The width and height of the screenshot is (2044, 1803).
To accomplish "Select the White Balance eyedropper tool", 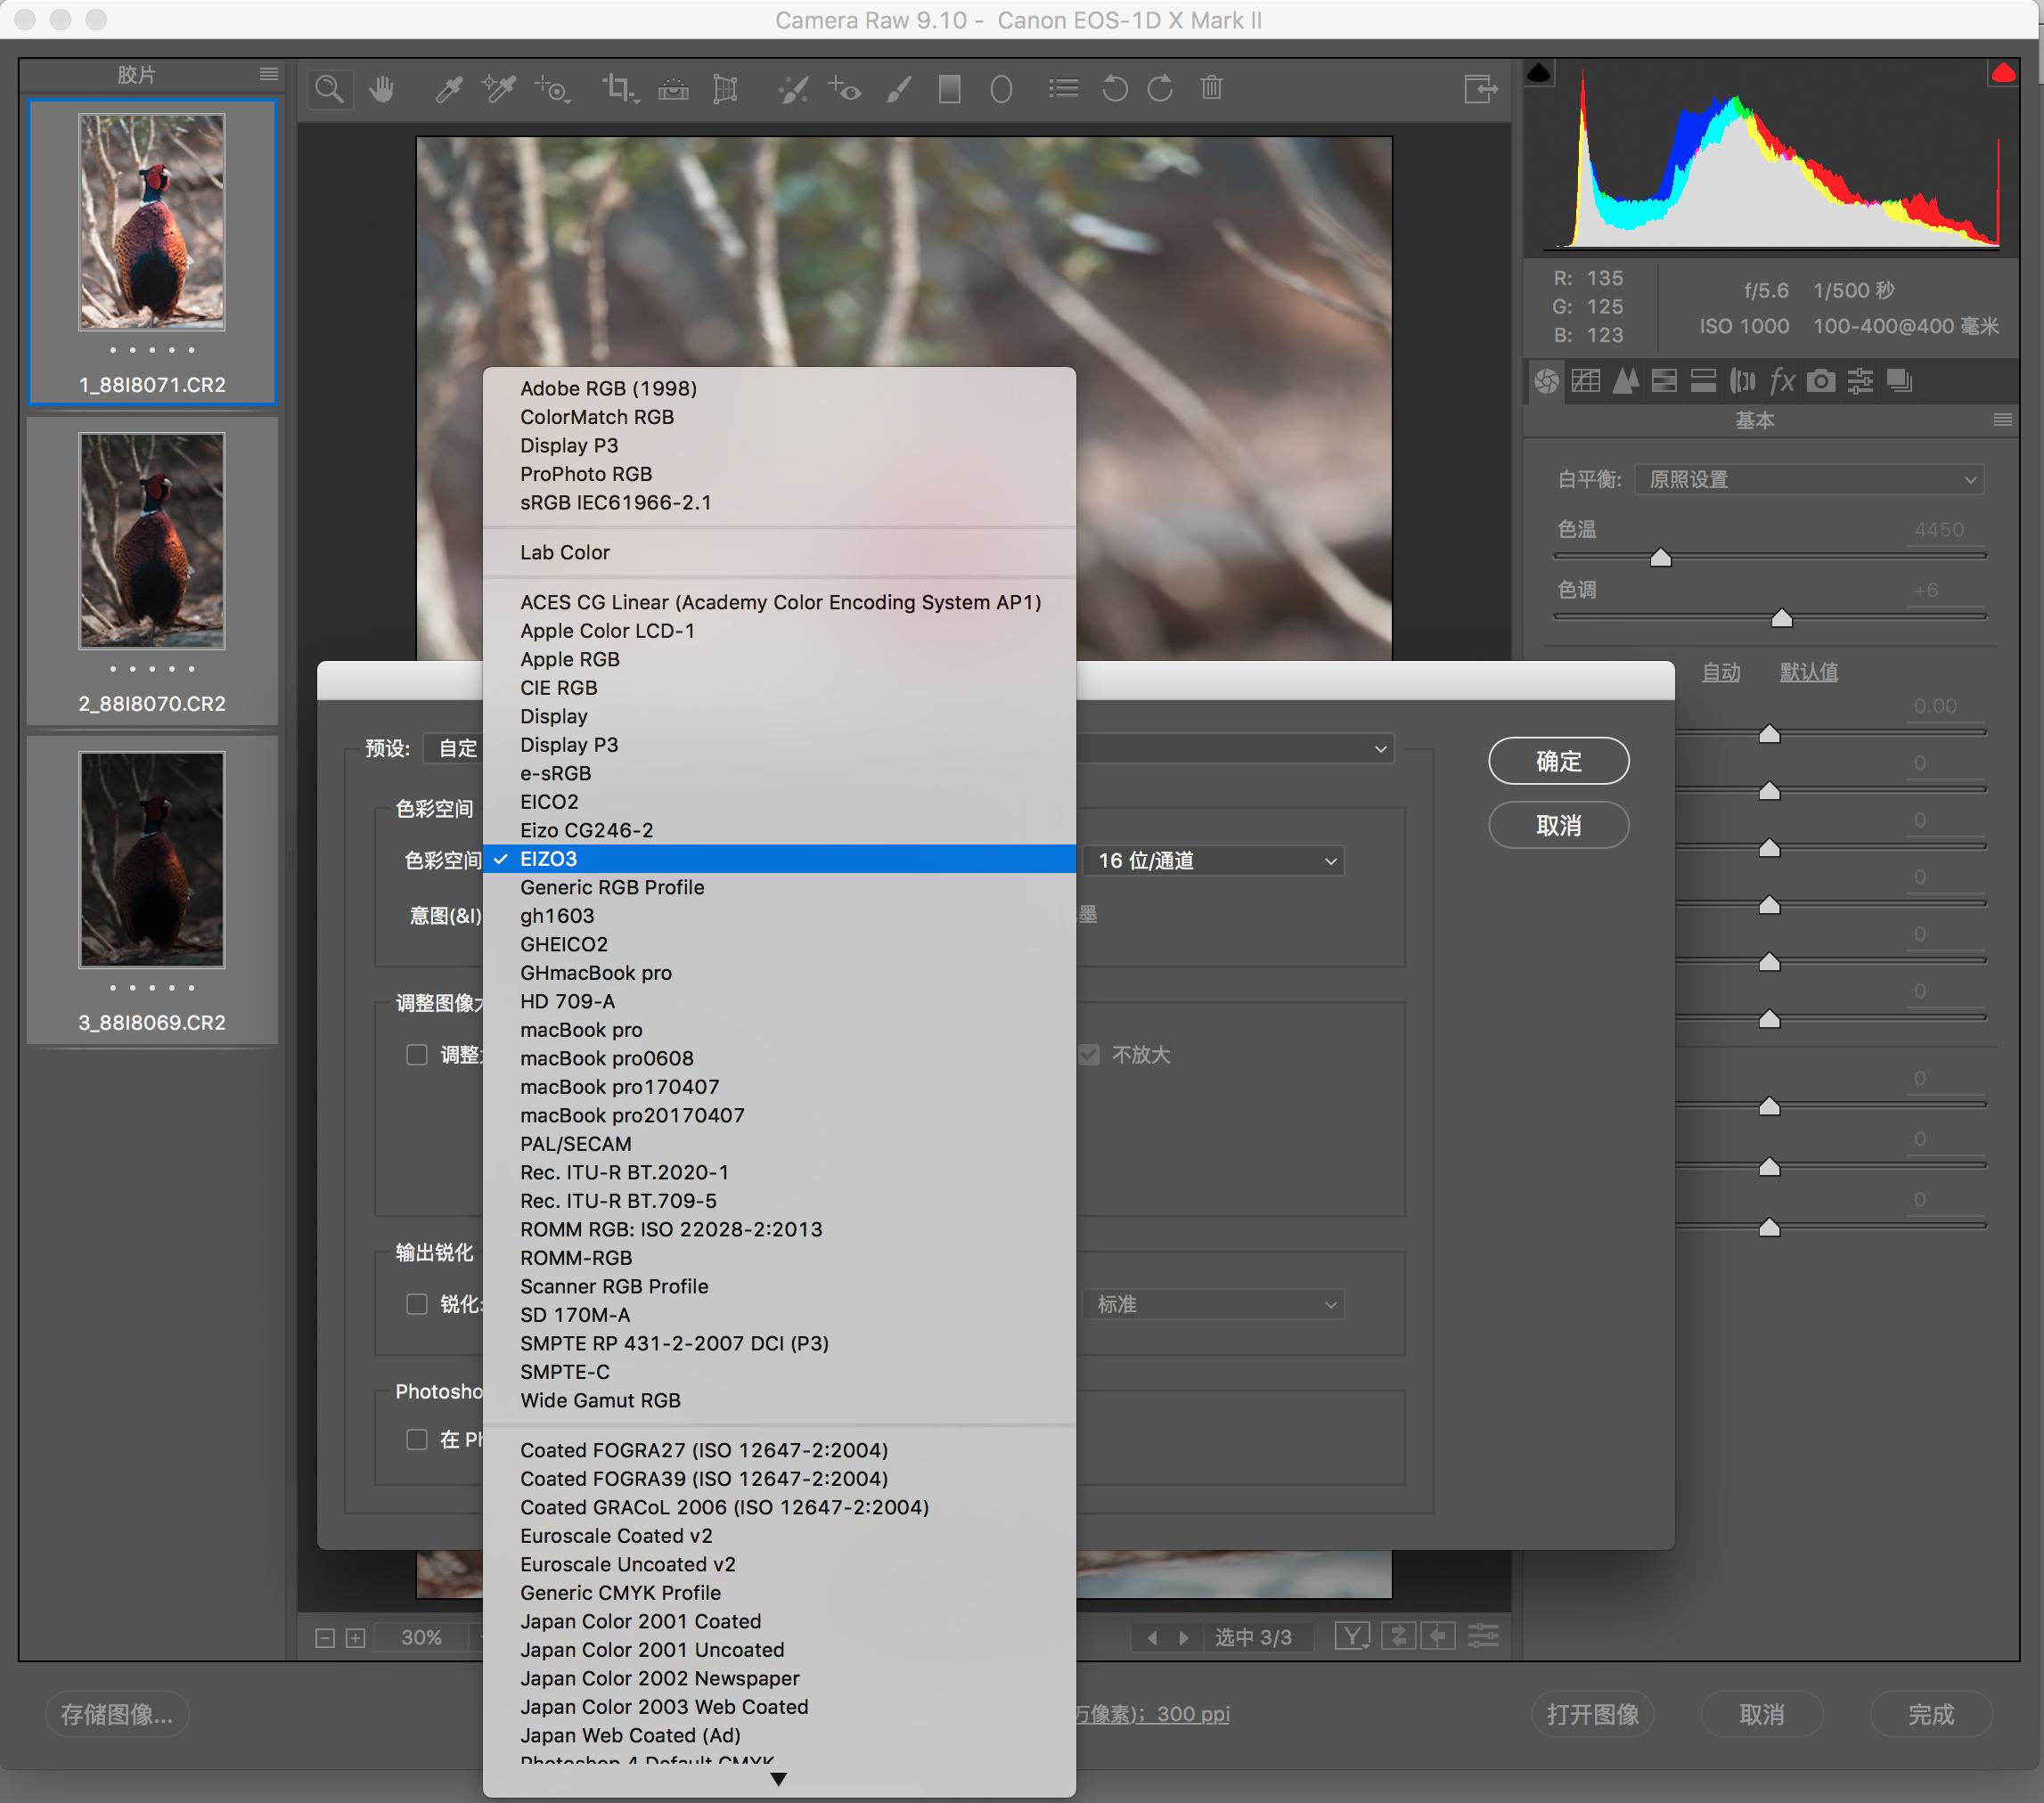I will click(448, 90).
